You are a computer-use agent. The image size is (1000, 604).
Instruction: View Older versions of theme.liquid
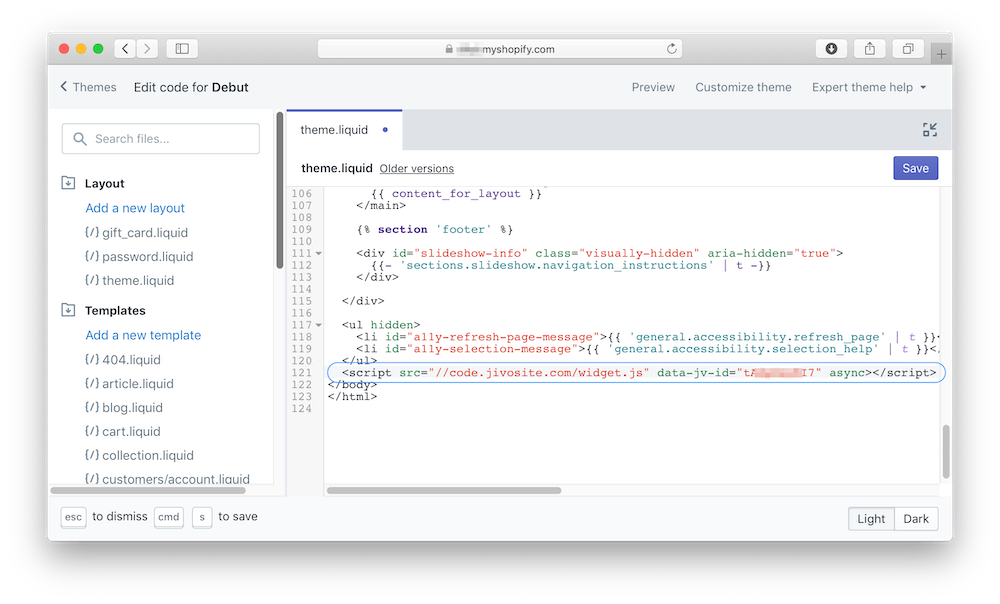[416, 168]
